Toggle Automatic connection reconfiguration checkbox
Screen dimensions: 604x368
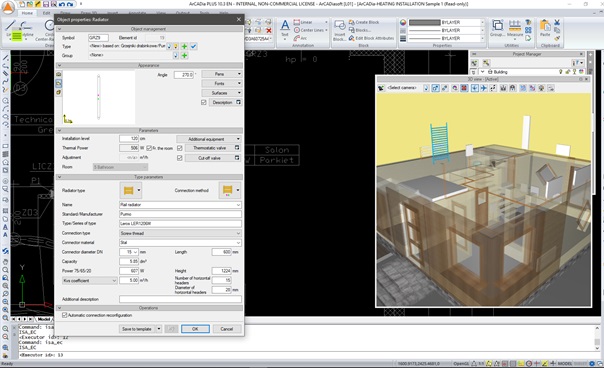pos(65,315)
